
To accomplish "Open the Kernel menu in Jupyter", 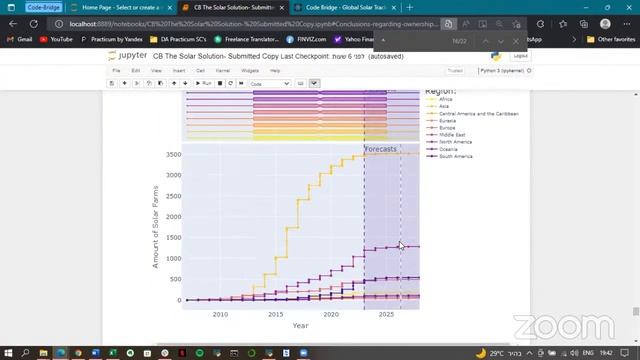I will coord(223,71).
